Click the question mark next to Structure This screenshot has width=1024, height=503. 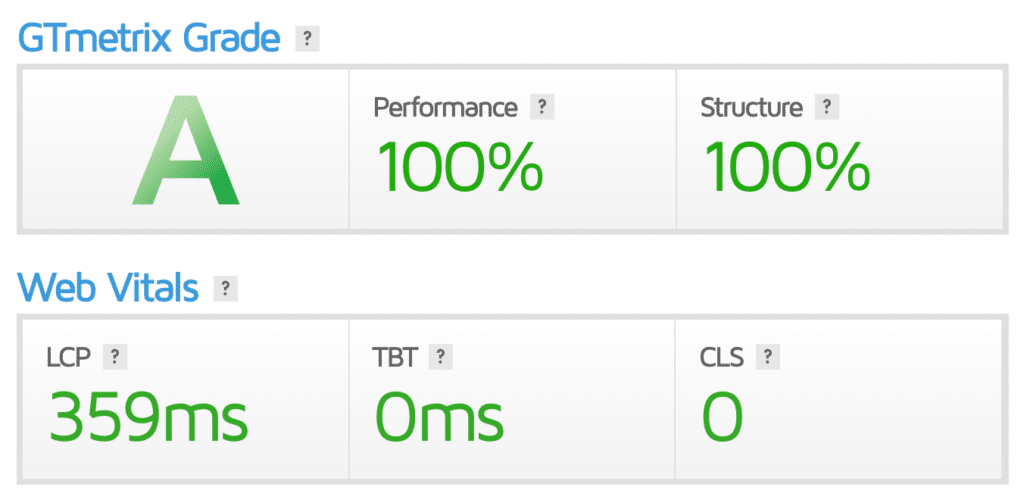827,107
